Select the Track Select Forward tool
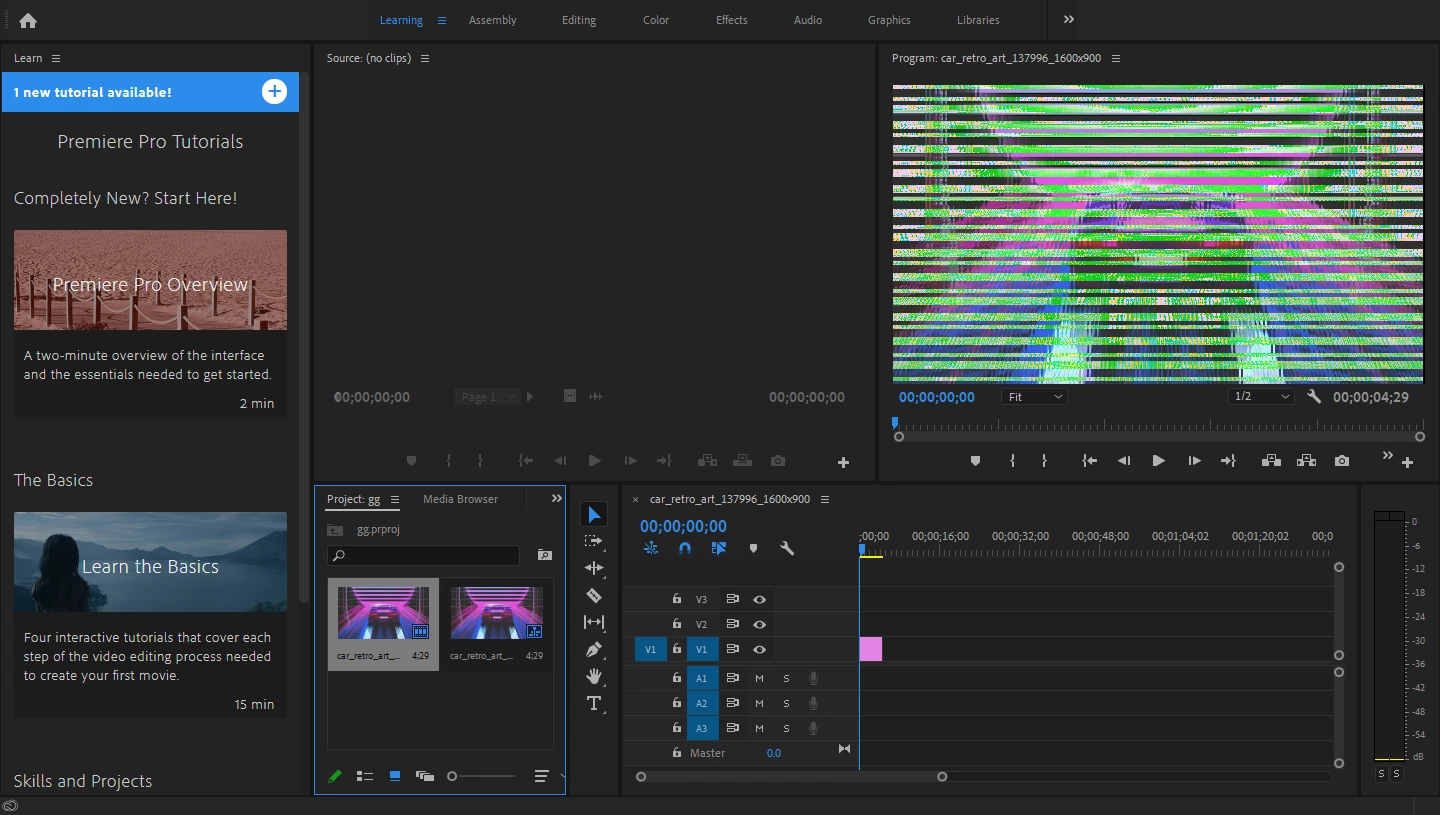This screenshot has width=1440, height=815. point(594,541)
